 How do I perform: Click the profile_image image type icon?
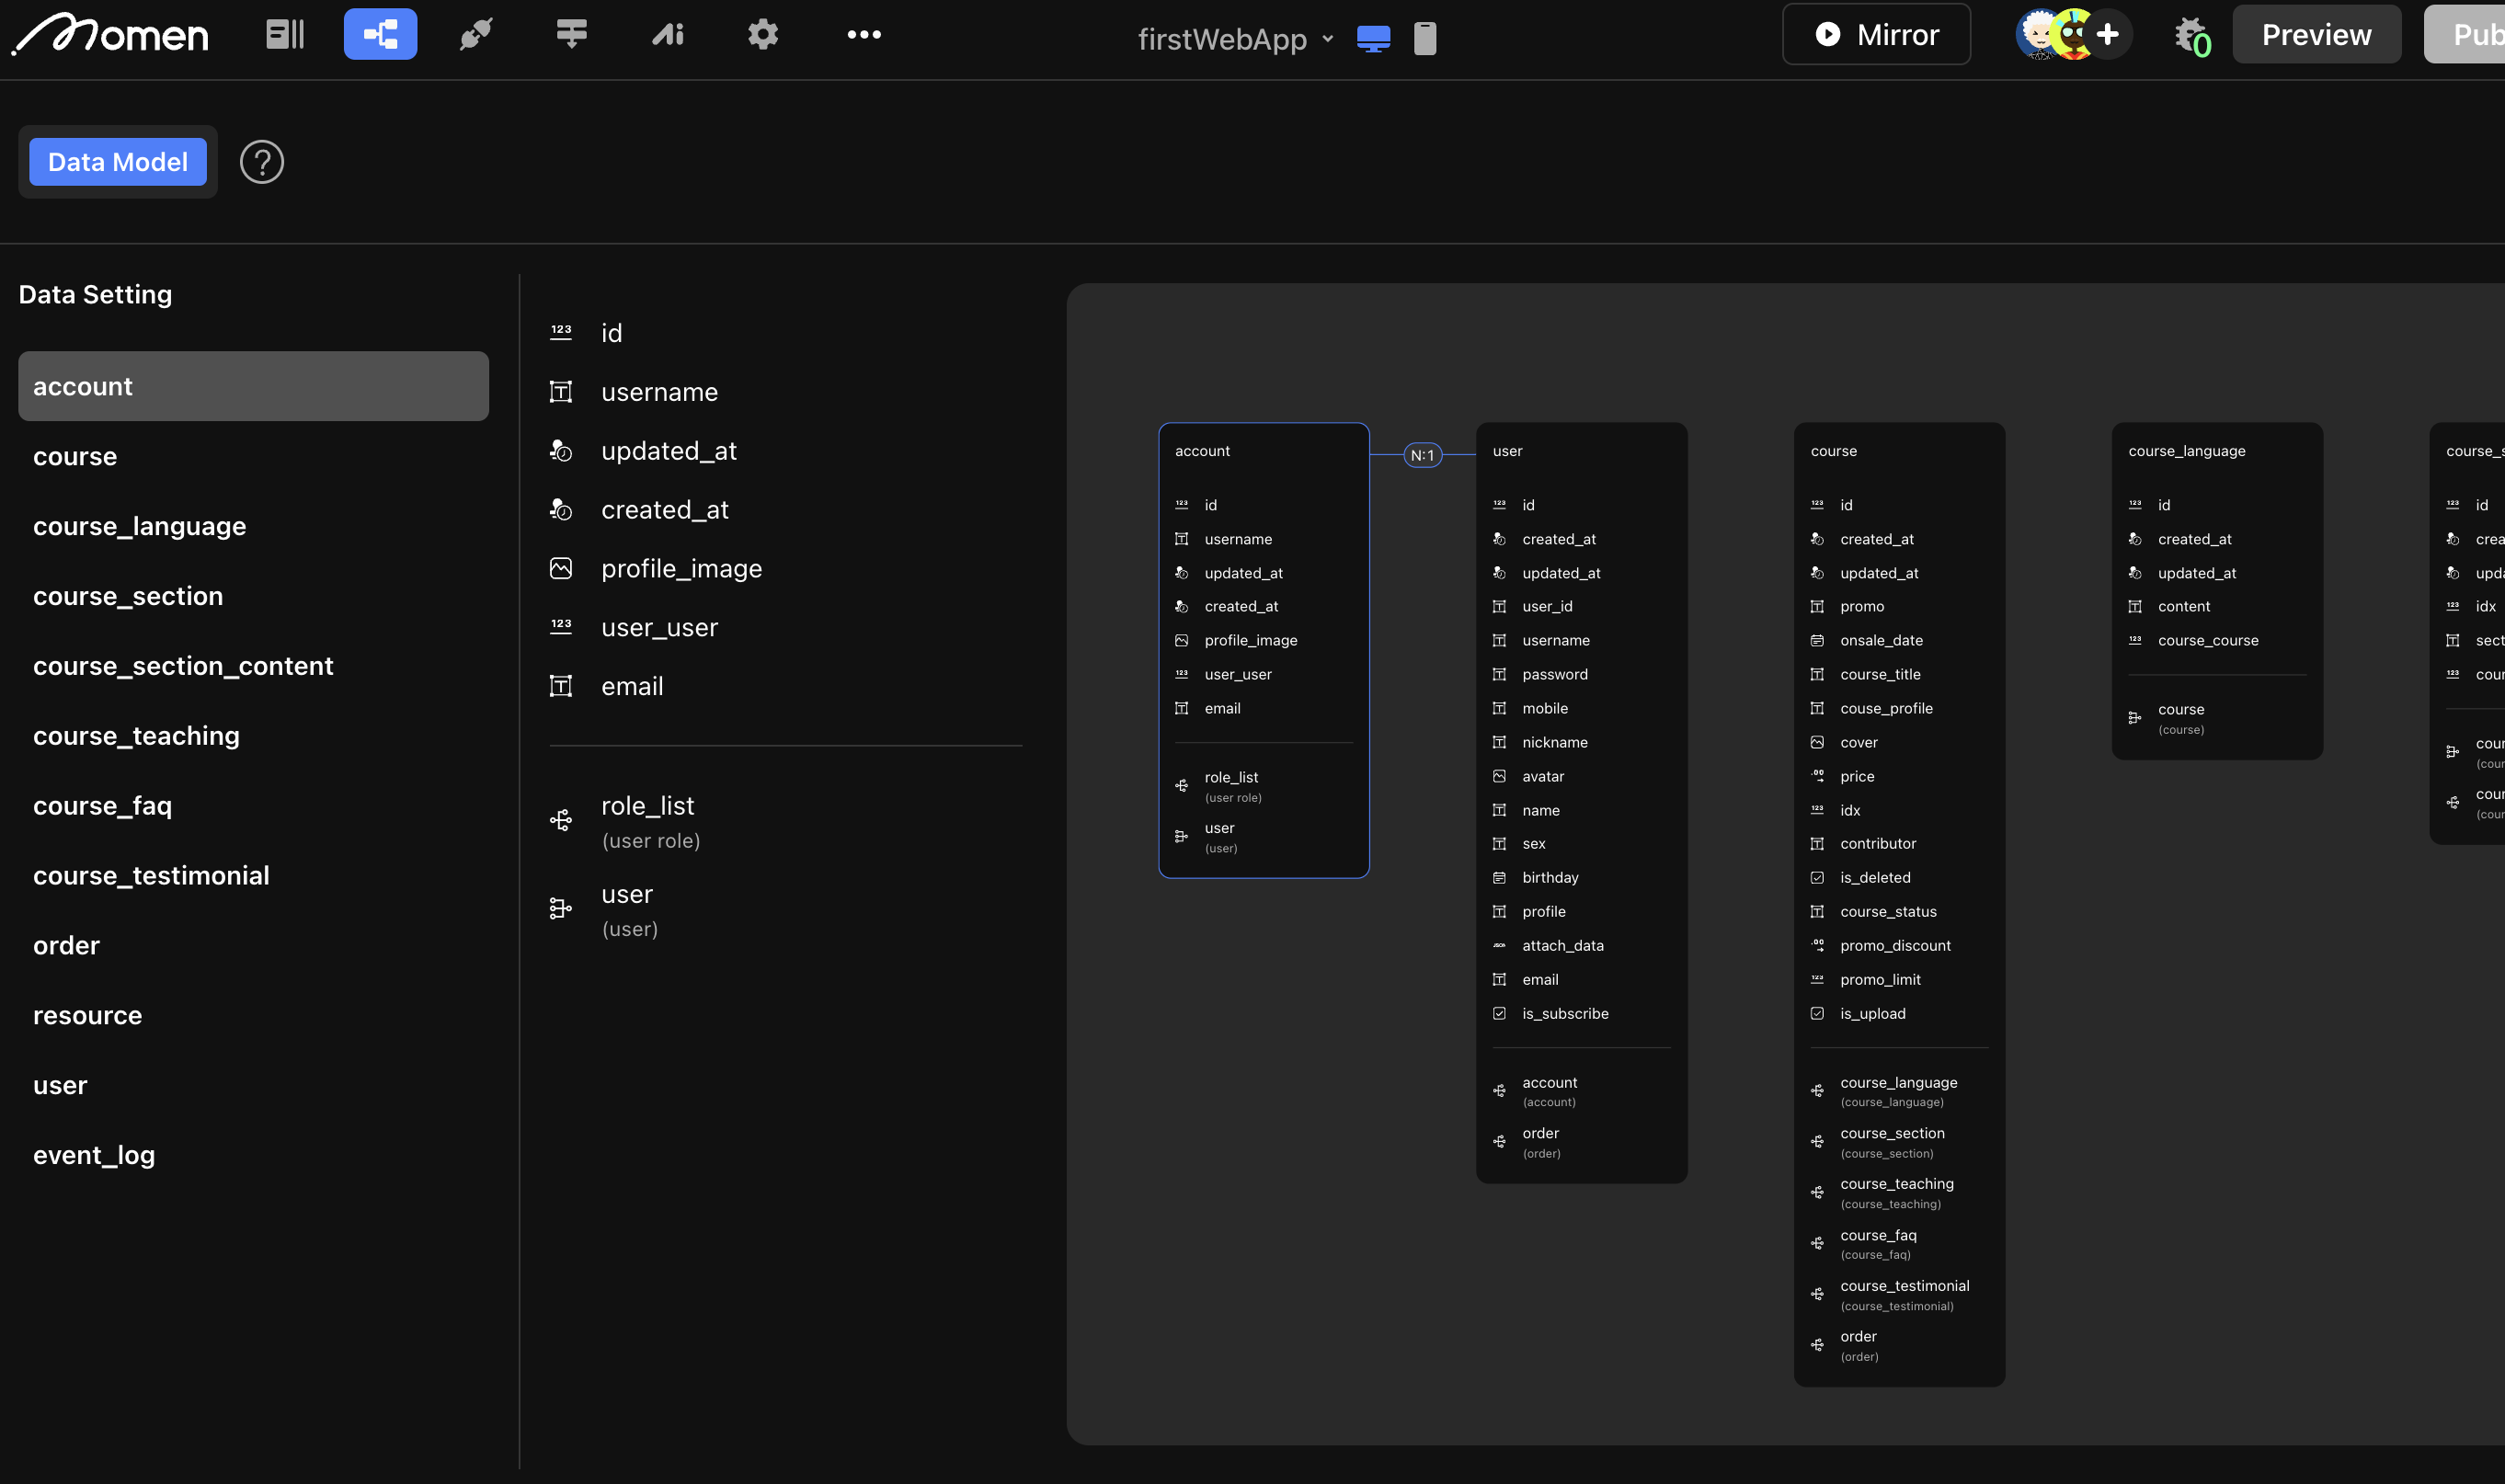(561, 568)
